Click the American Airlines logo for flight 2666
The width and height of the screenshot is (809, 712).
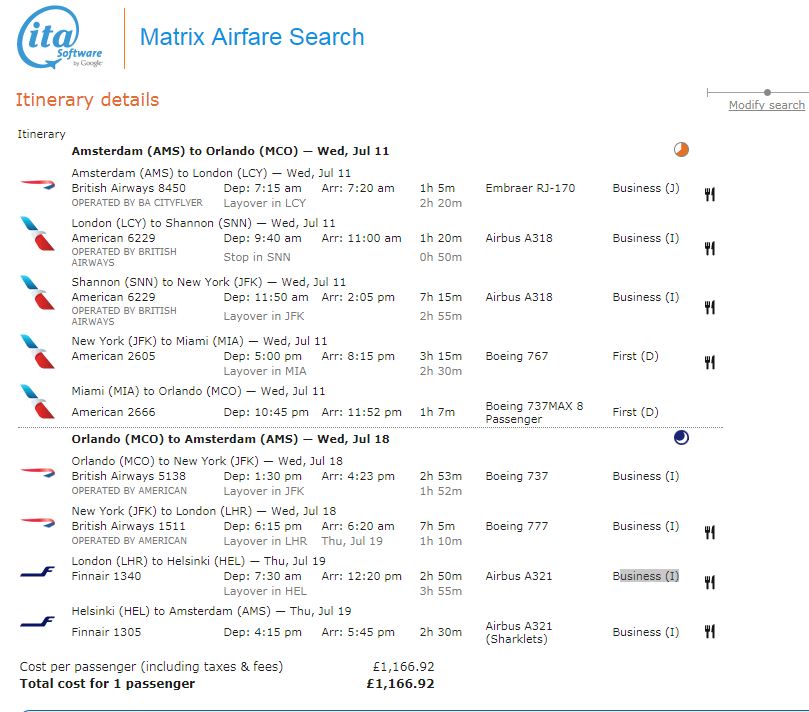coord(38,401)
